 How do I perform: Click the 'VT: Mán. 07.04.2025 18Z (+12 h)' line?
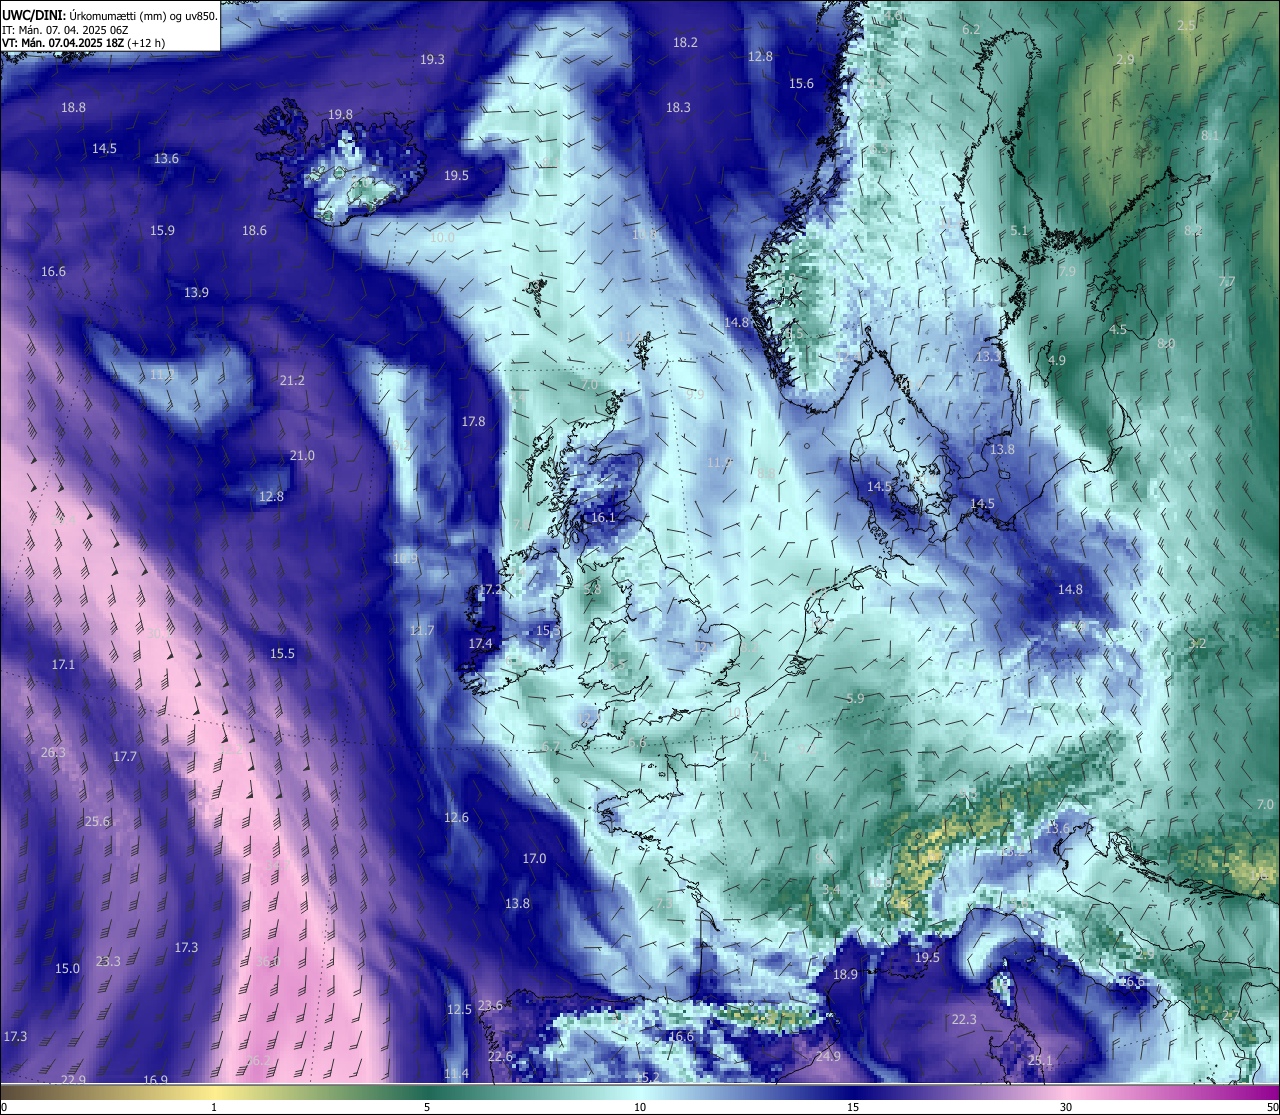(84, 43)
